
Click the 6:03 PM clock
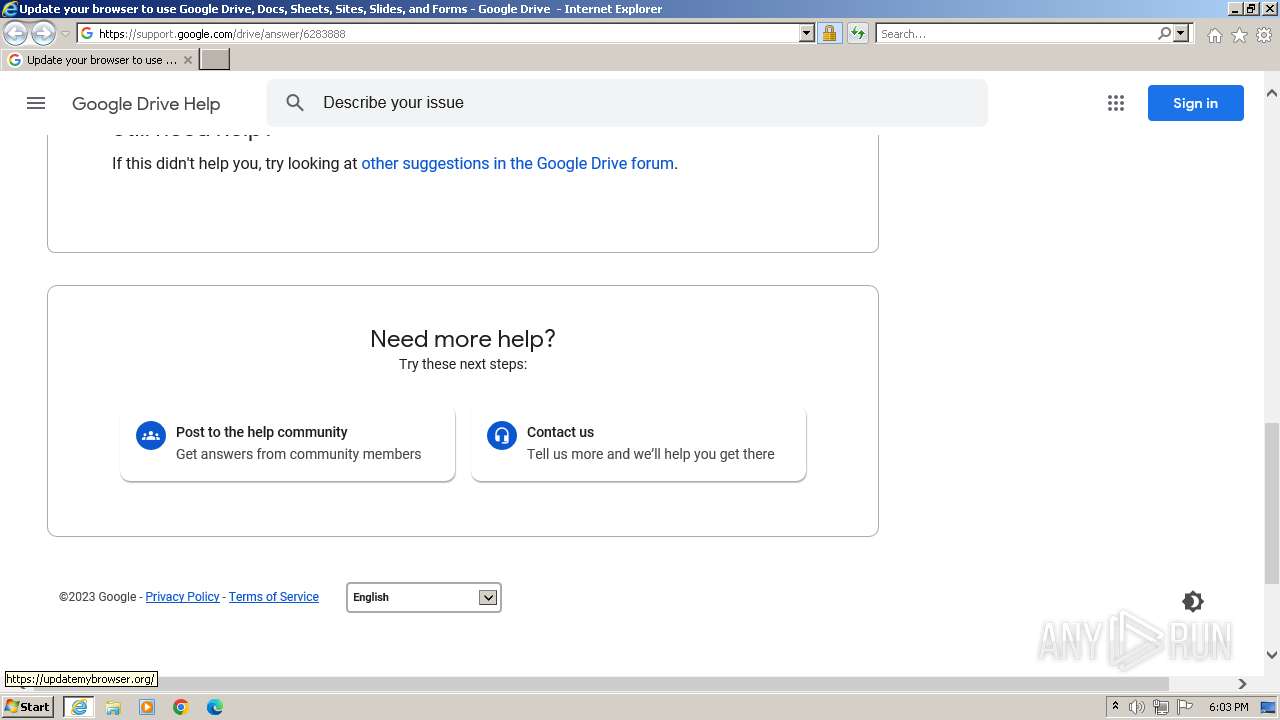click(1228, 707)
